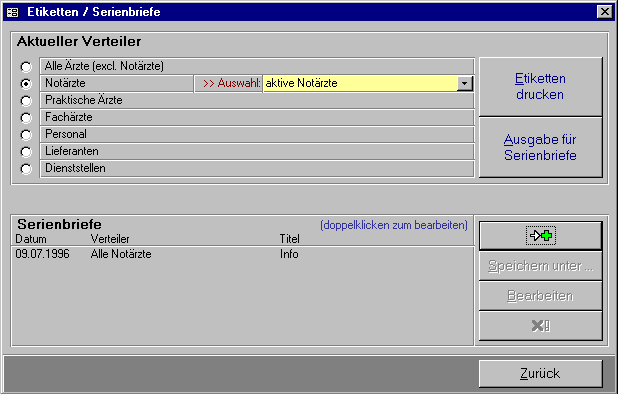Click the Datum column header
Screen dimensions: 618x394
pyautogui.click(x=31, y=239)
